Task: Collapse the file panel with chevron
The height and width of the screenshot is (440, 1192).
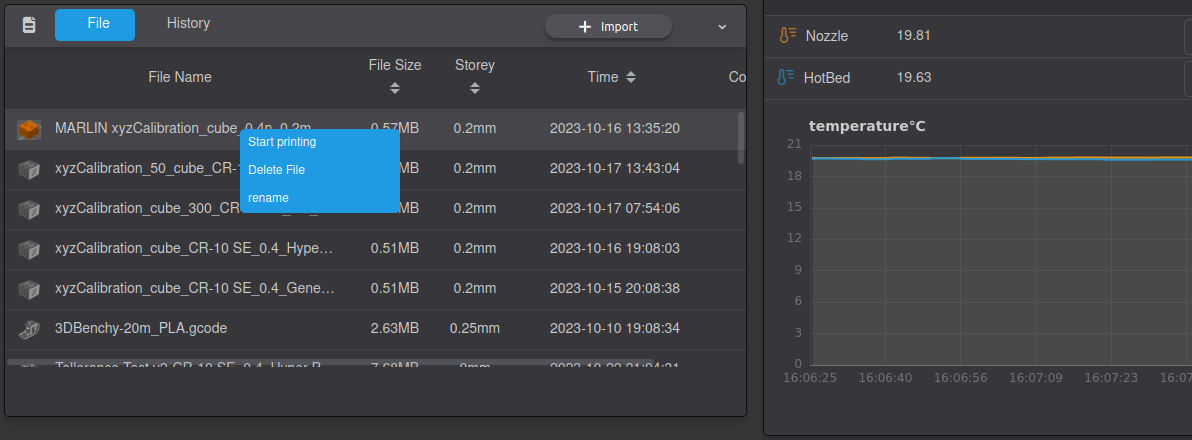Action: point(722,27)
